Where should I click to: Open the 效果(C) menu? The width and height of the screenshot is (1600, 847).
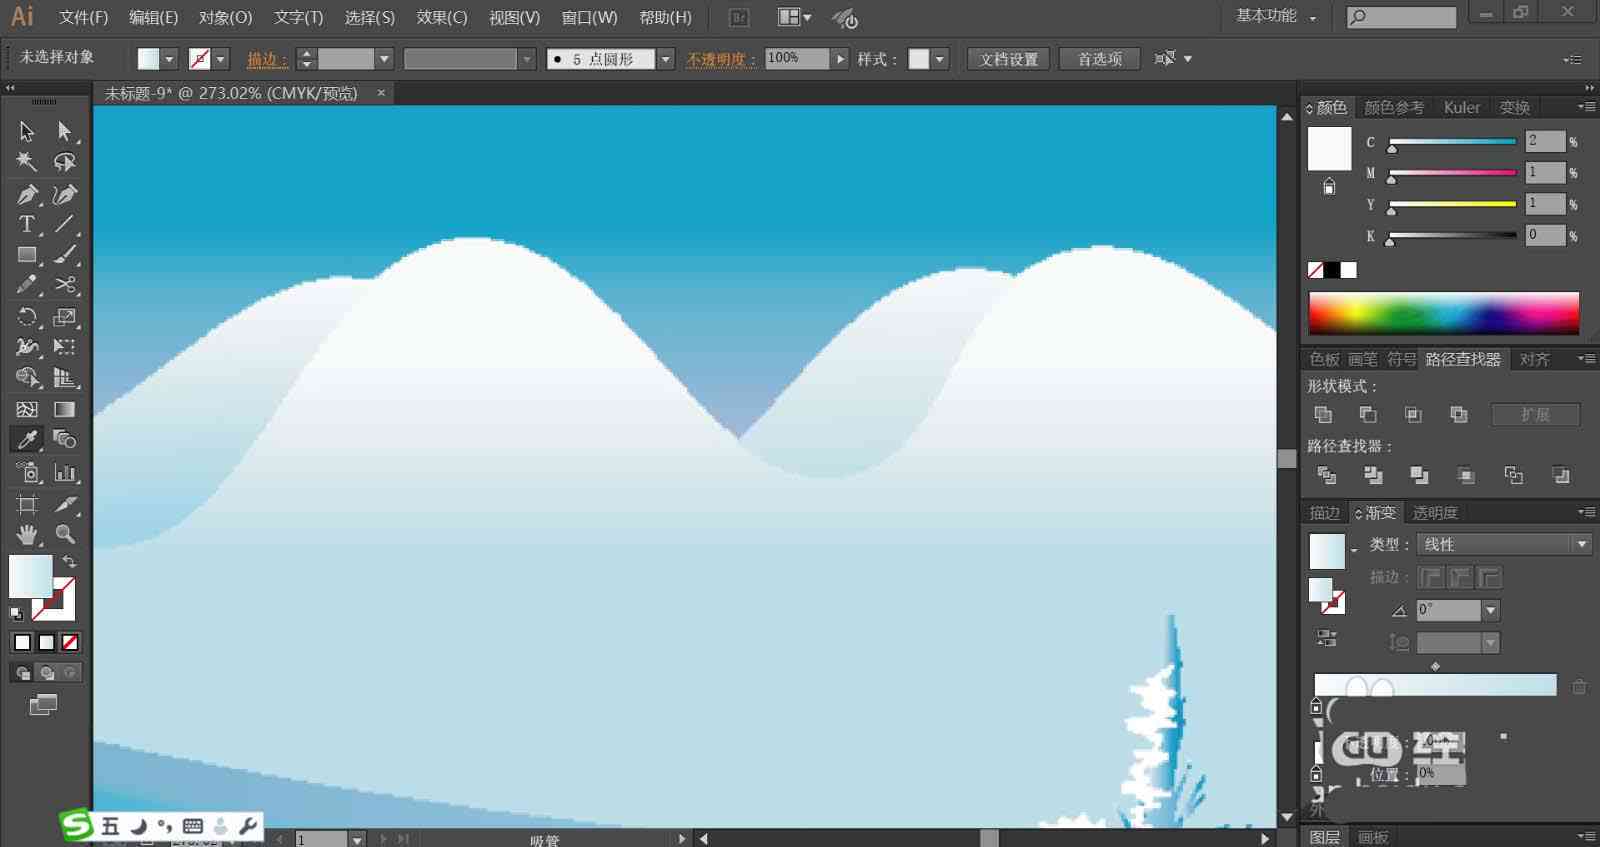[x=442, y=17]
